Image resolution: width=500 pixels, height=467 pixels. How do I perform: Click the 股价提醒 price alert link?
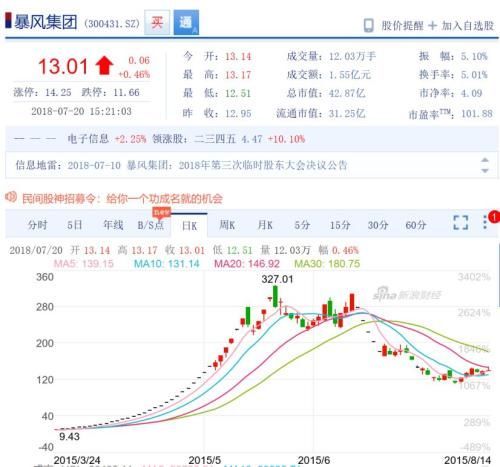pos(402,25)
